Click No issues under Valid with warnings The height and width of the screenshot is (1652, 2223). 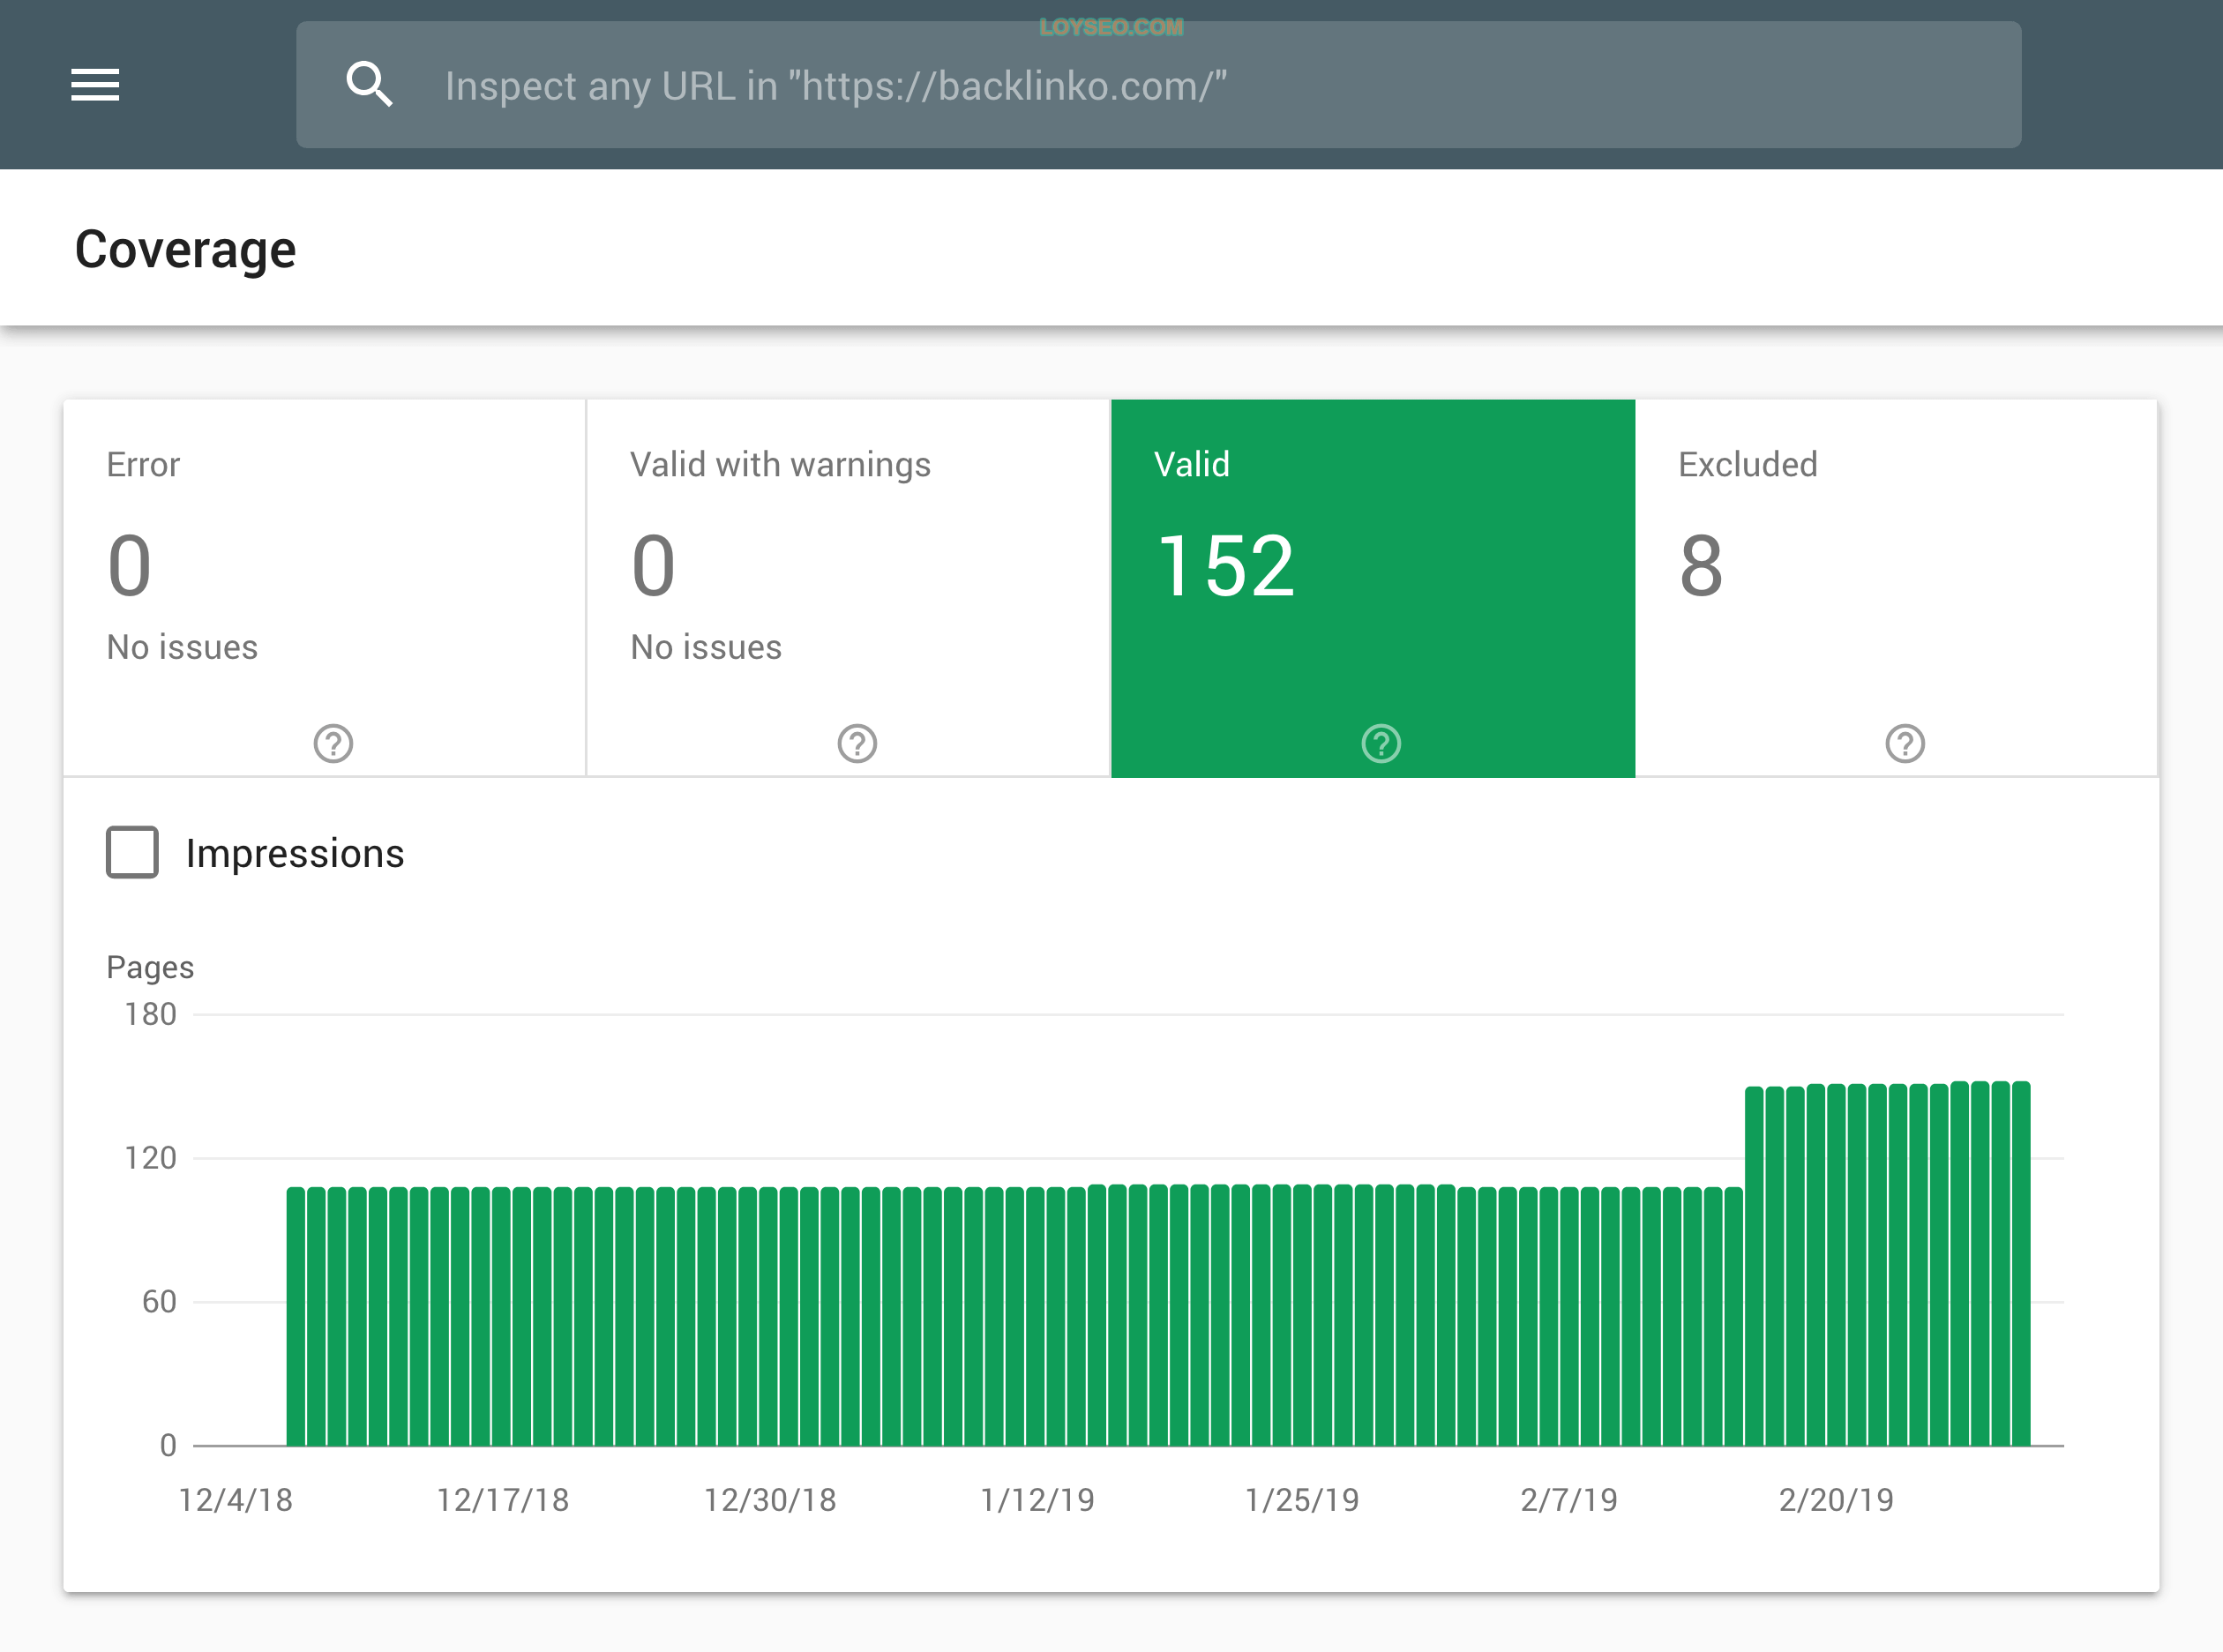[706, 648]
